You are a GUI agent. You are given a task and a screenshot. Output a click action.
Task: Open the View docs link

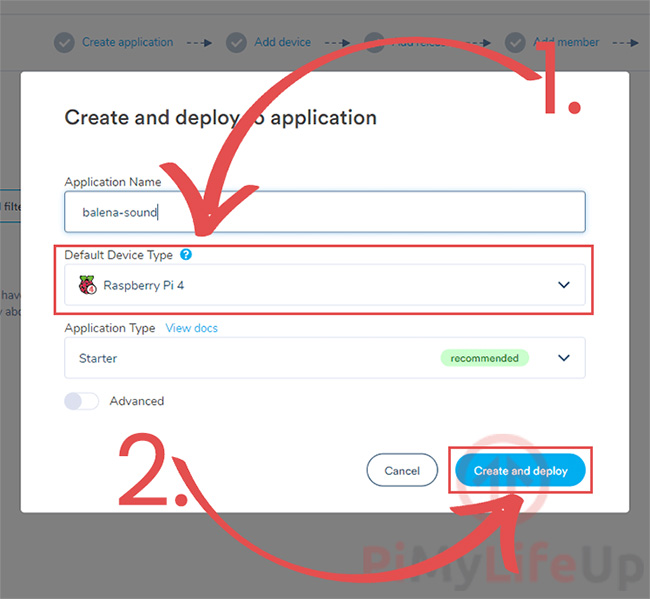click(x=192, y=328)
